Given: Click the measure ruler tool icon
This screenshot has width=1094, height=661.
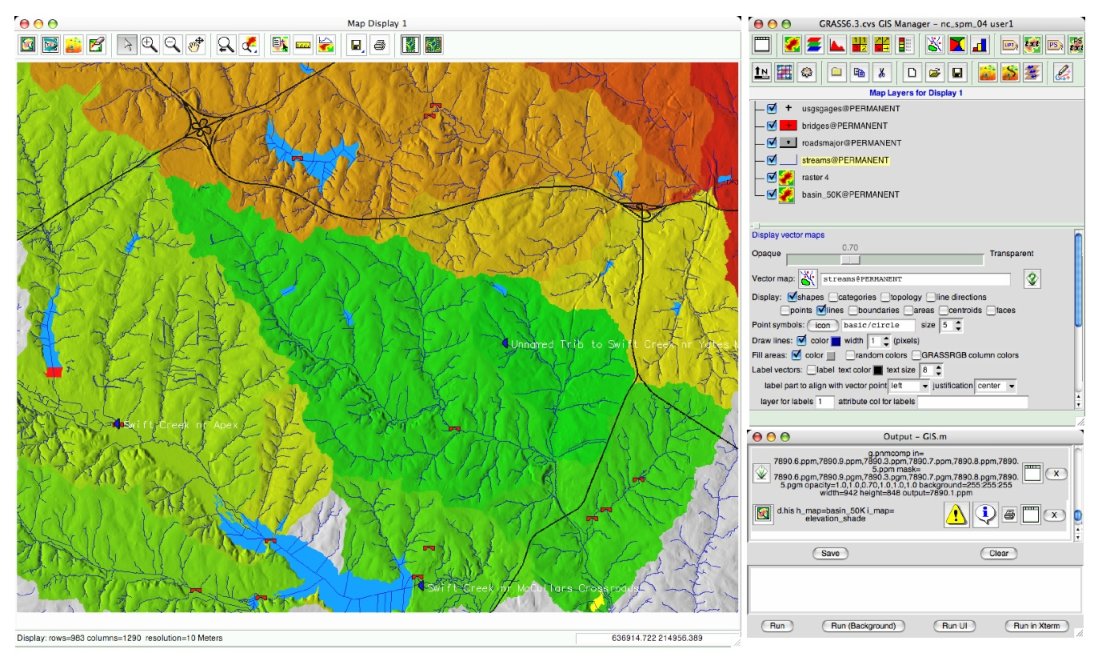Looking at the screenshot, I should click(303, 44).
